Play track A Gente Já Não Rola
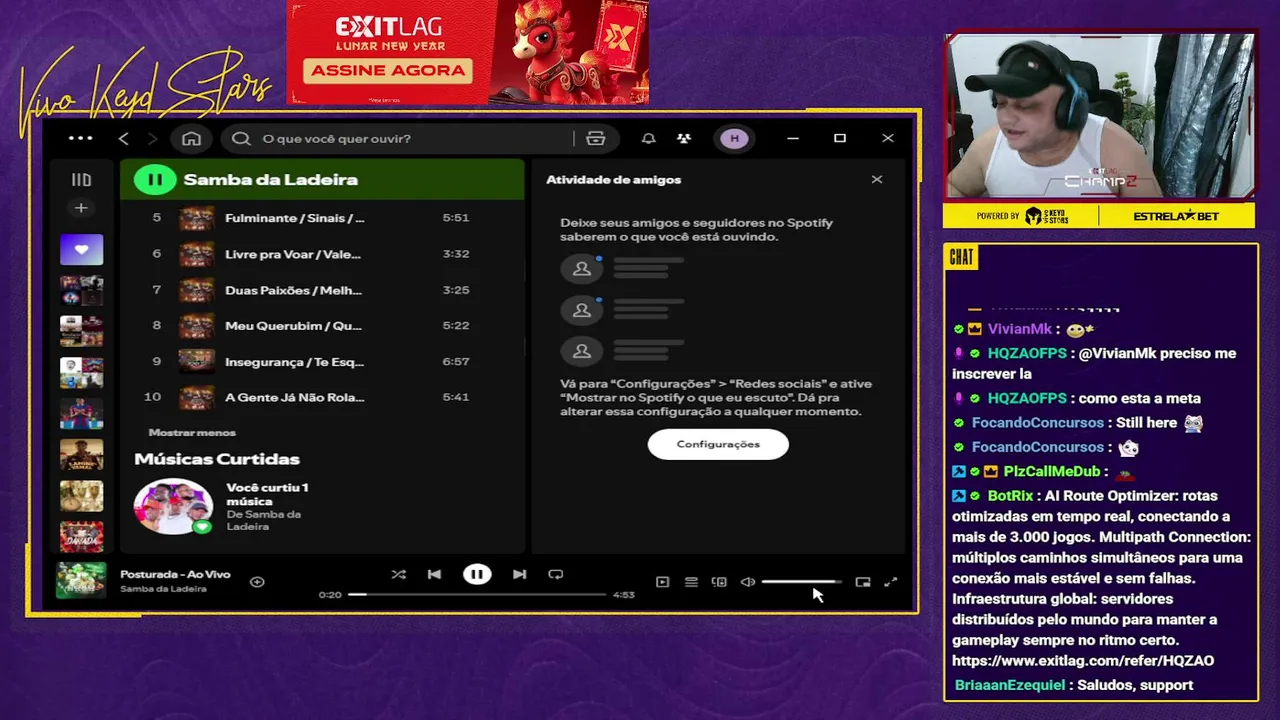The height and width of the screenshot is (720, 1280). click(x=322, y=397)
